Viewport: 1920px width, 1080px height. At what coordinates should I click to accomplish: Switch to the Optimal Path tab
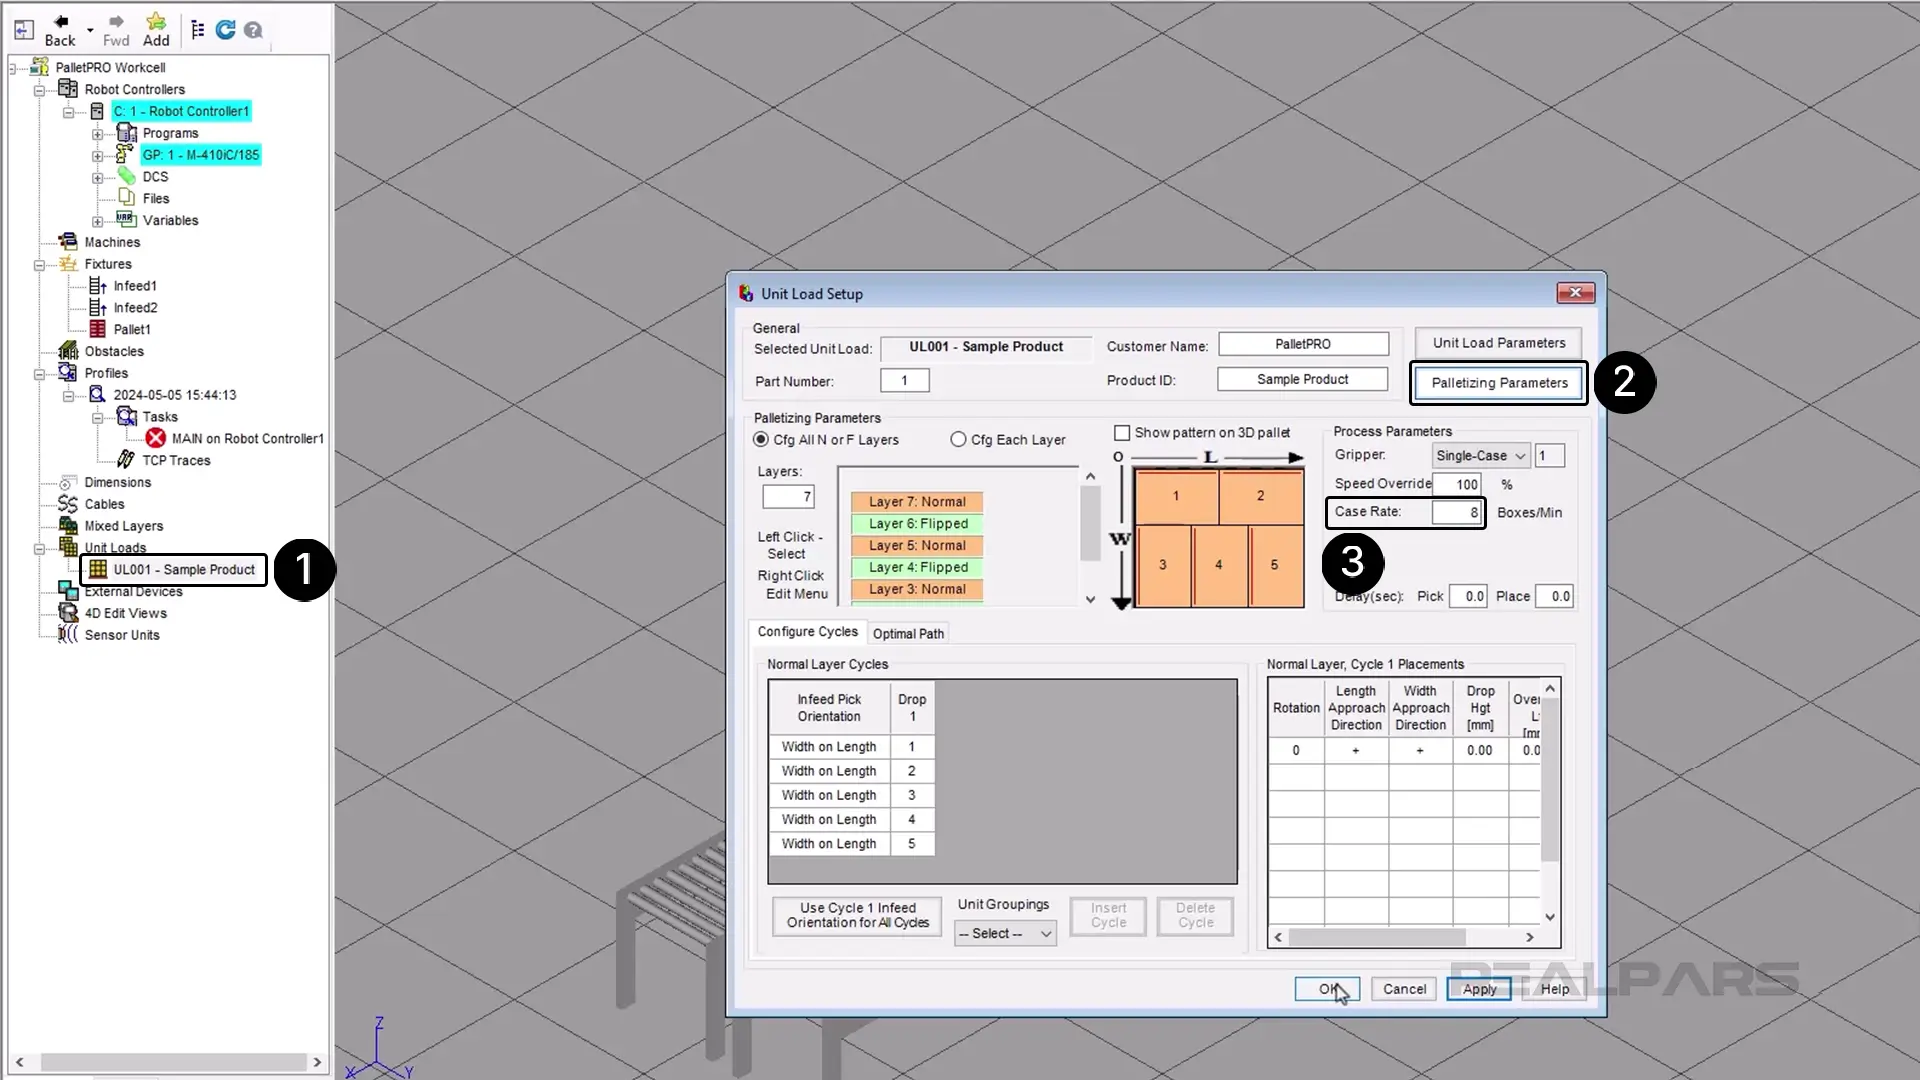(908, 634)
